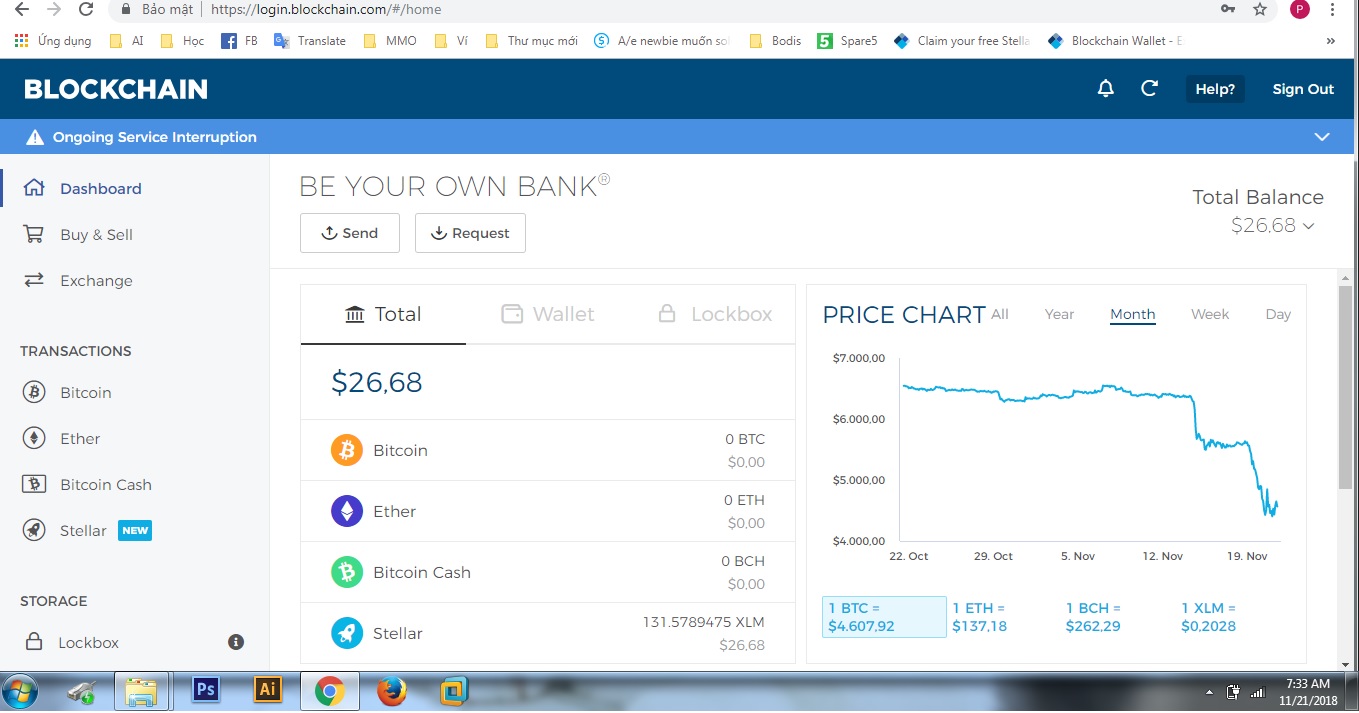Open the Ứng dụng apps shortcut in the bookmarks bar

[53, 41]
